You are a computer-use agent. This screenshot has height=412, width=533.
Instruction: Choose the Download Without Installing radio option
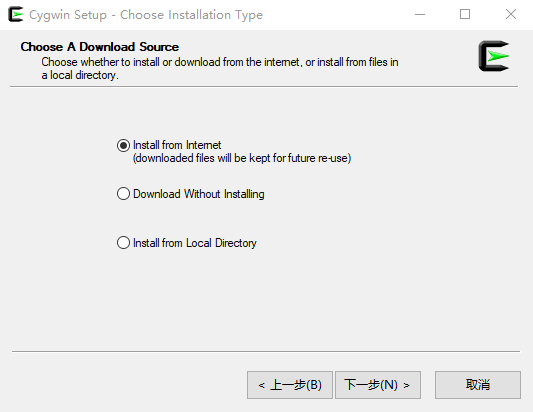tap(123, 194)
